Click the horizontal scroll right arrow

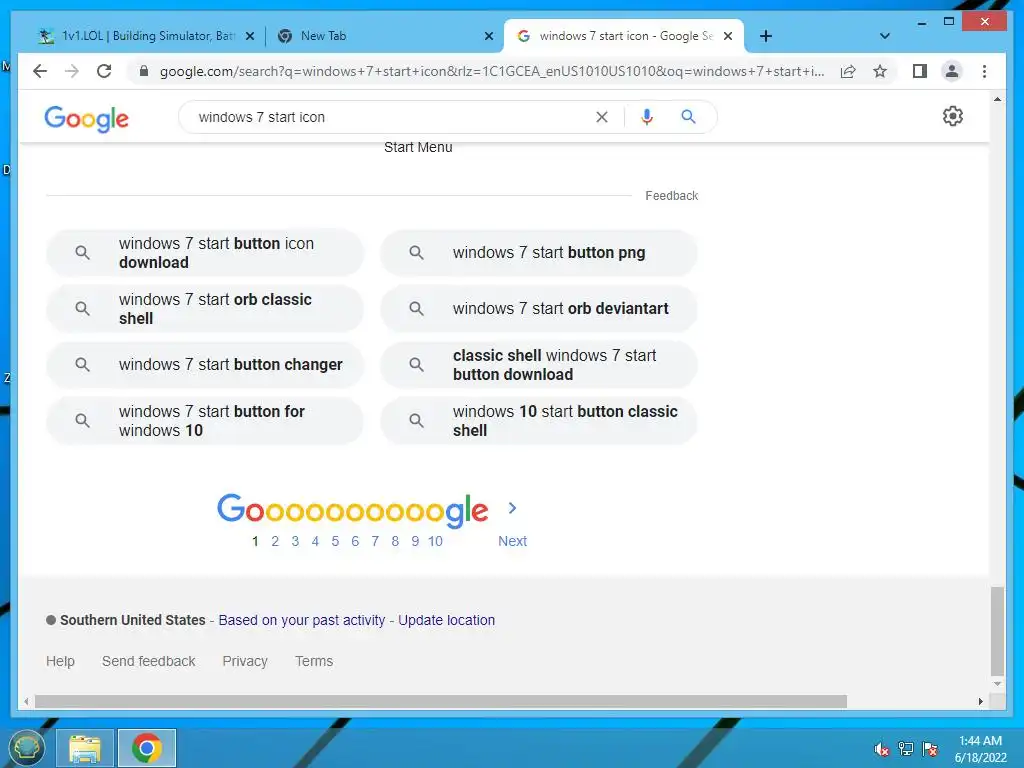[980, 701]
